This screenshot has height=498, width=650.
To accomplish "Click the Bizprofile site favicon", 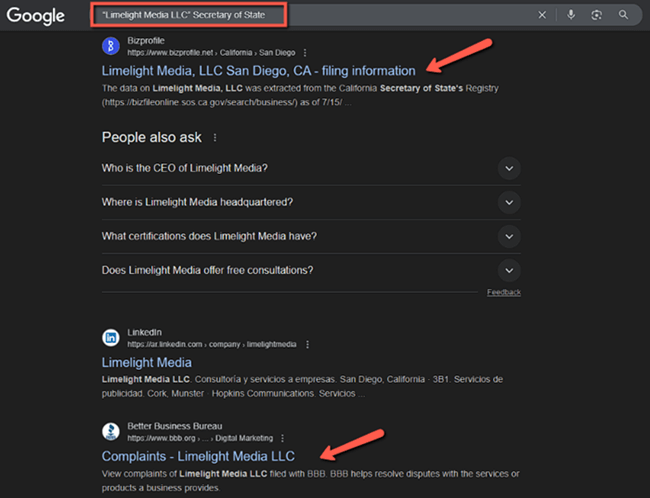I will [x=111, y=45].
